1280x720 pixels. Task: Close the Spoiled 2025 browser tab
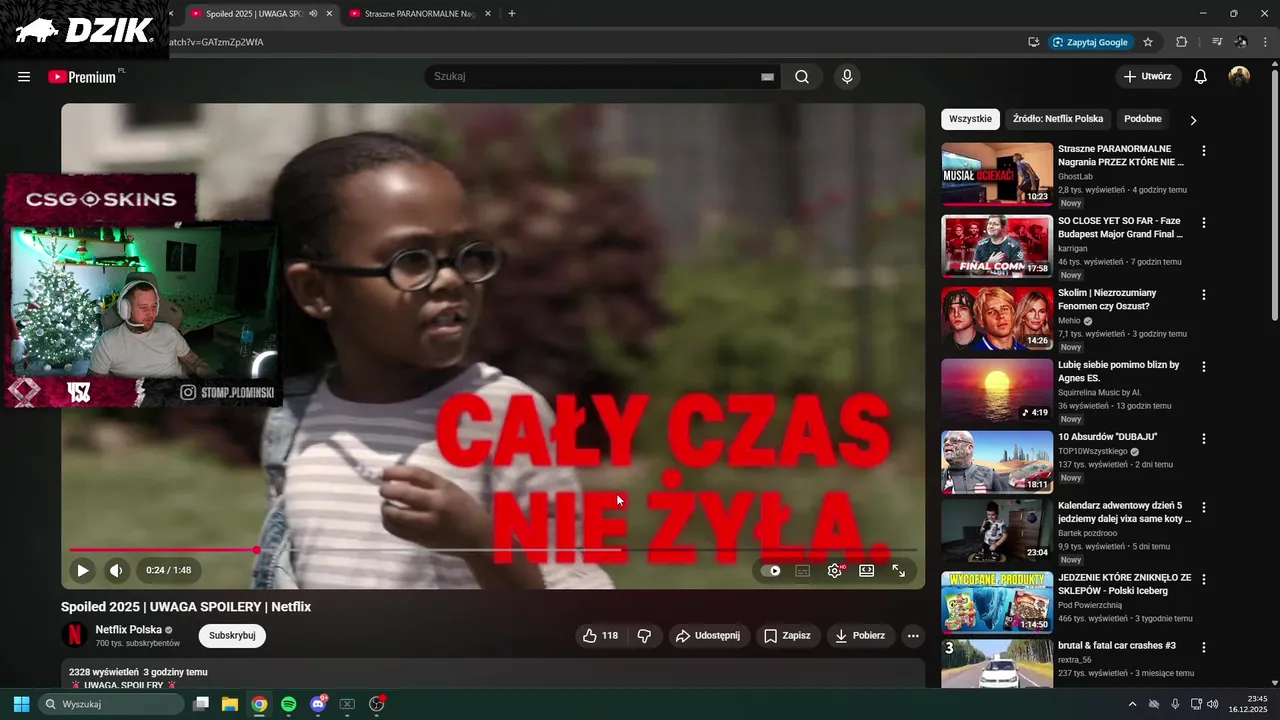[x=329, y=14]
